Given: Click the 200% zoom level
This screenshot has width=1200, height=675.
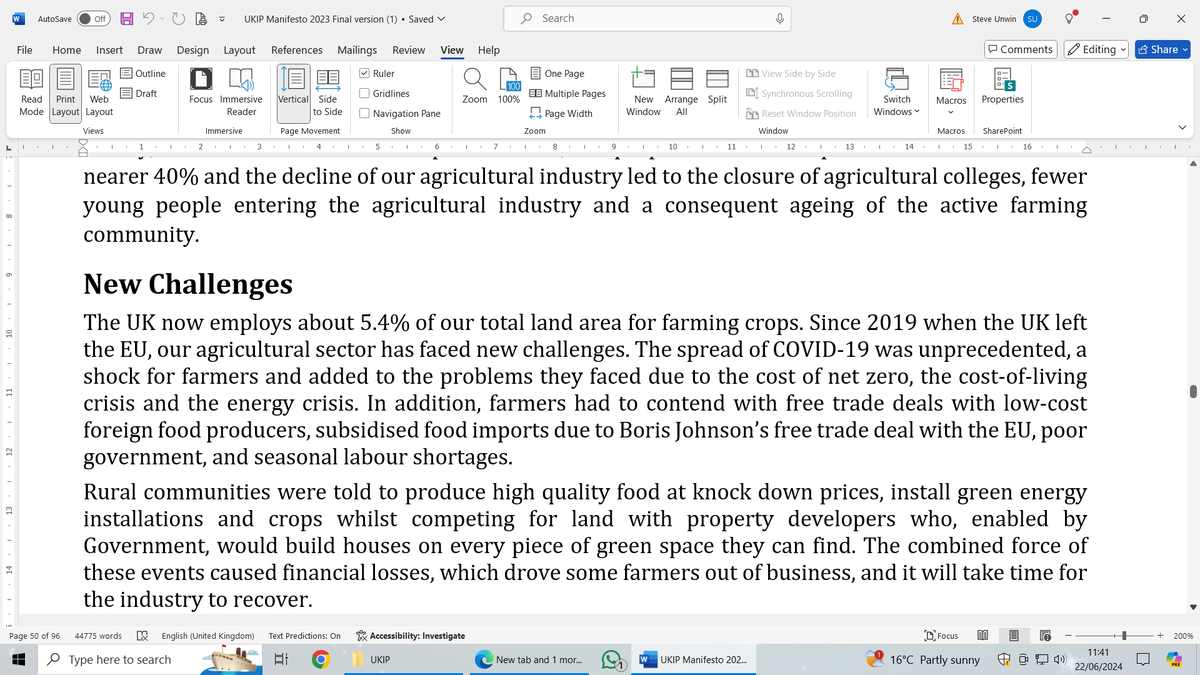Looking at the screenshot, I should 1183,635.
